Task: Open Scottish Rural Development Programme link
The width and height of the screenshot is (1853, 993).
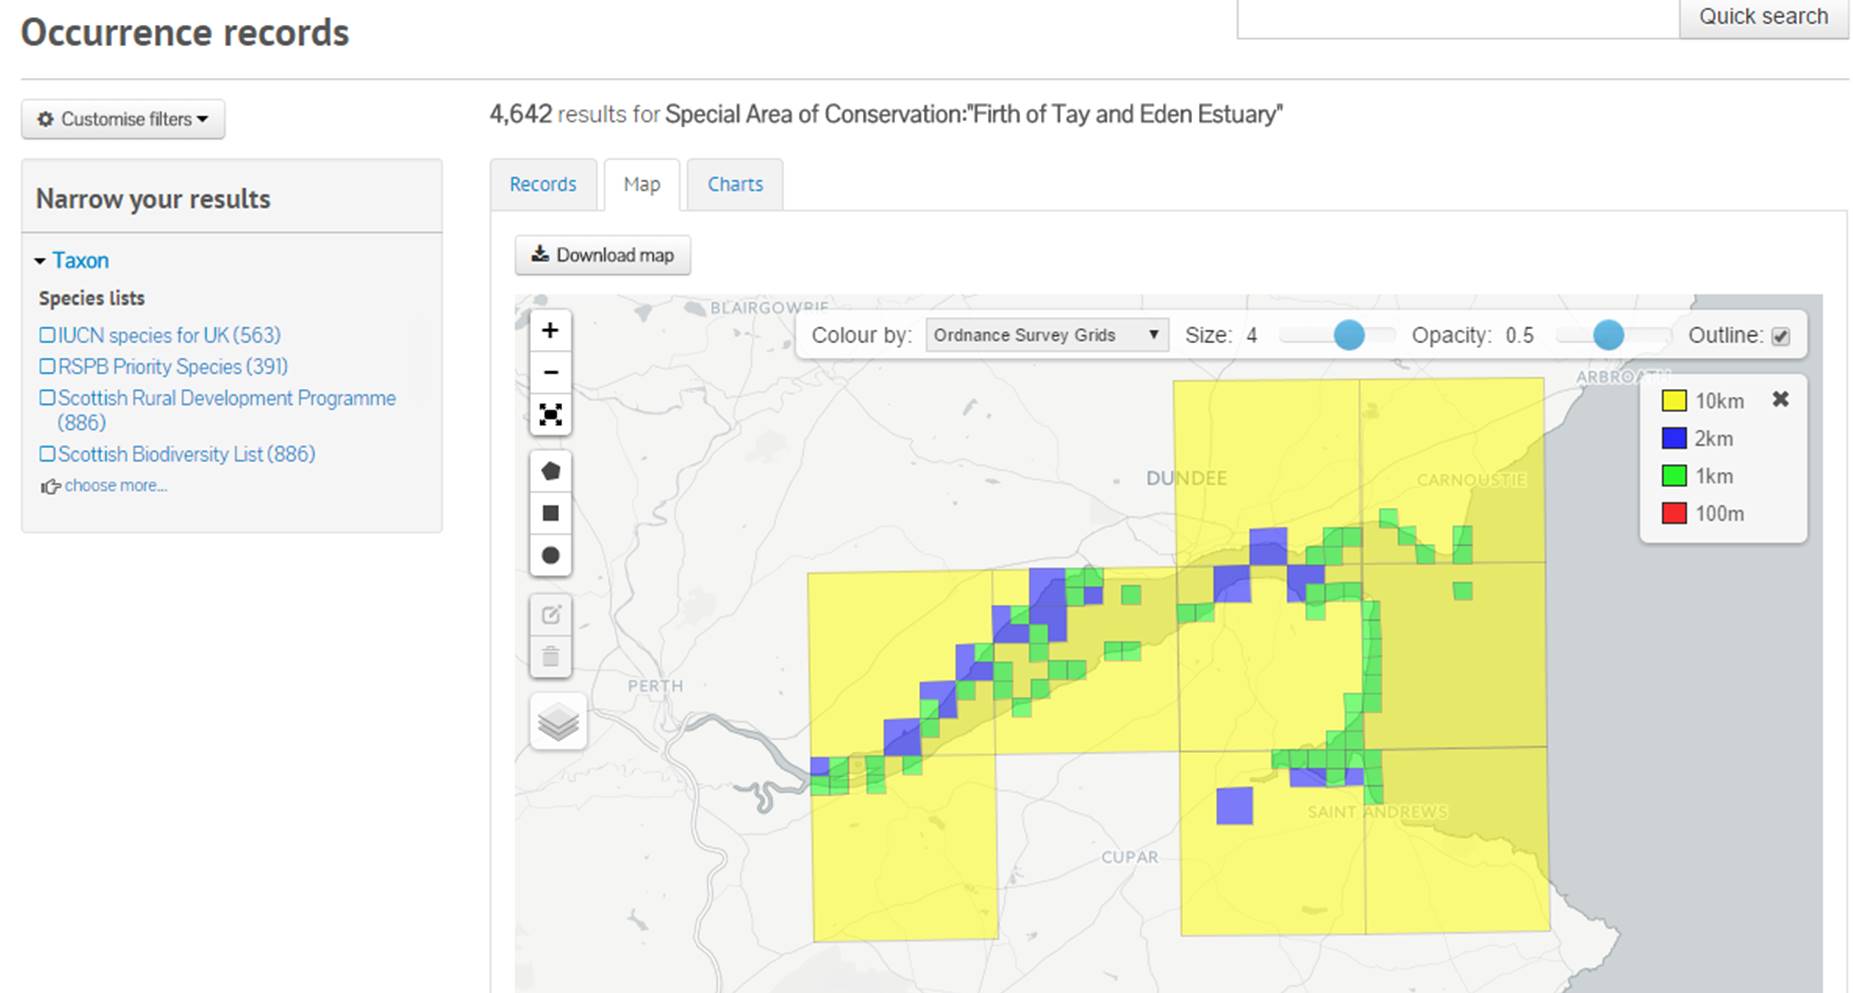Action: tap(227, 410)
